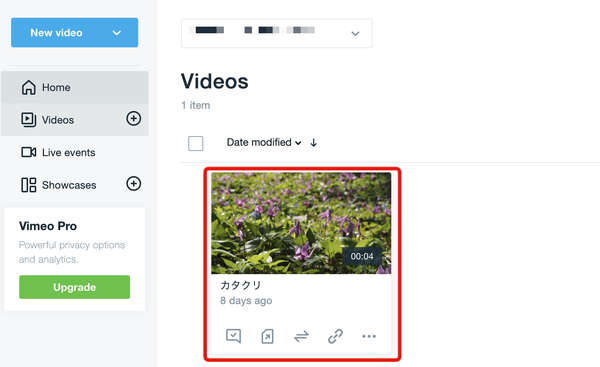Click the 00:04 duration badge
Viewport: 600px width, 367px height.
pos(362,256)
